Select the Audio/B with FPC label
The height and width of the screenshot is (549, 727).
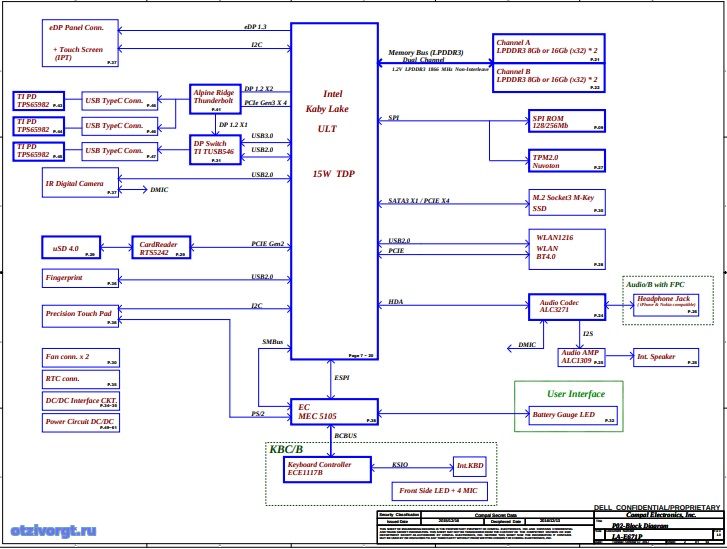pyautogui.click(x=655, y=285)
